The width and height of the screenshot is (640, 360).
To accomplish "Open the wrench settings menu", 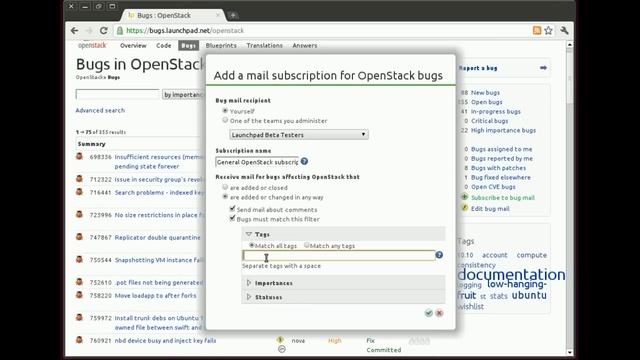I will (x=564, y=31).
